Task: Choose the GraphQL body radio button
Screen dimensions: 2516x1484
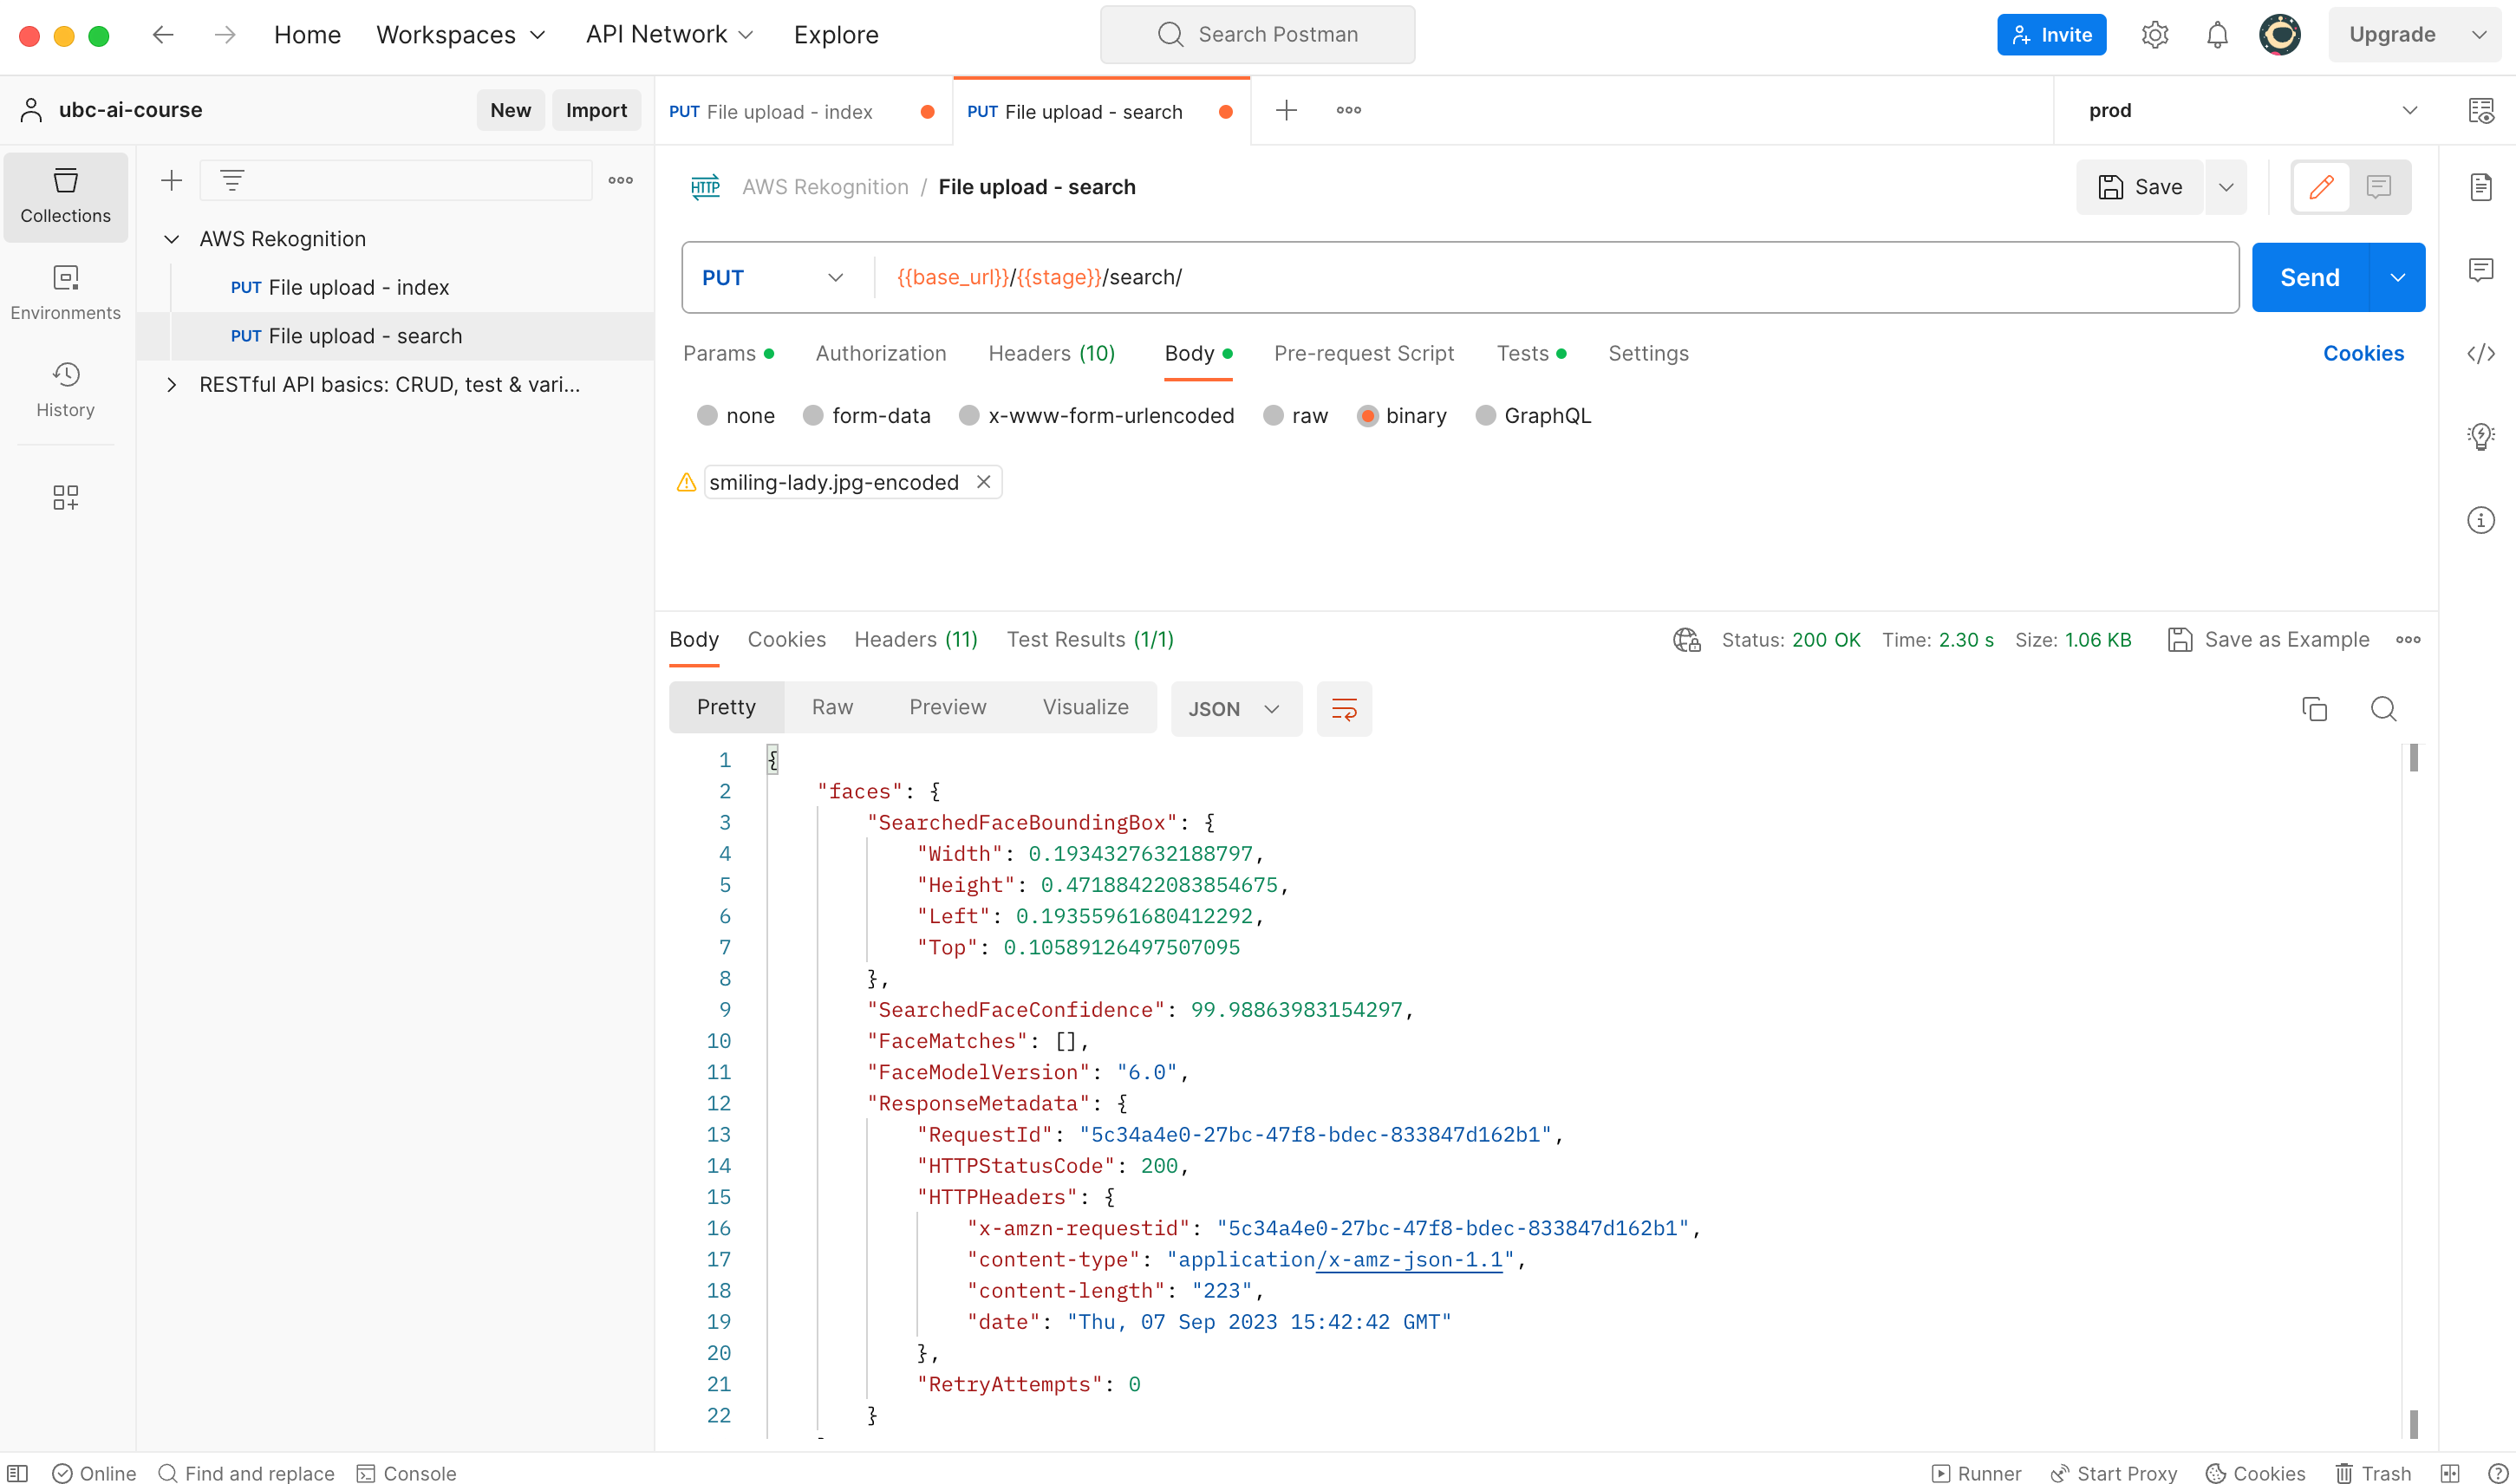Action: (x=1485, y=416)
